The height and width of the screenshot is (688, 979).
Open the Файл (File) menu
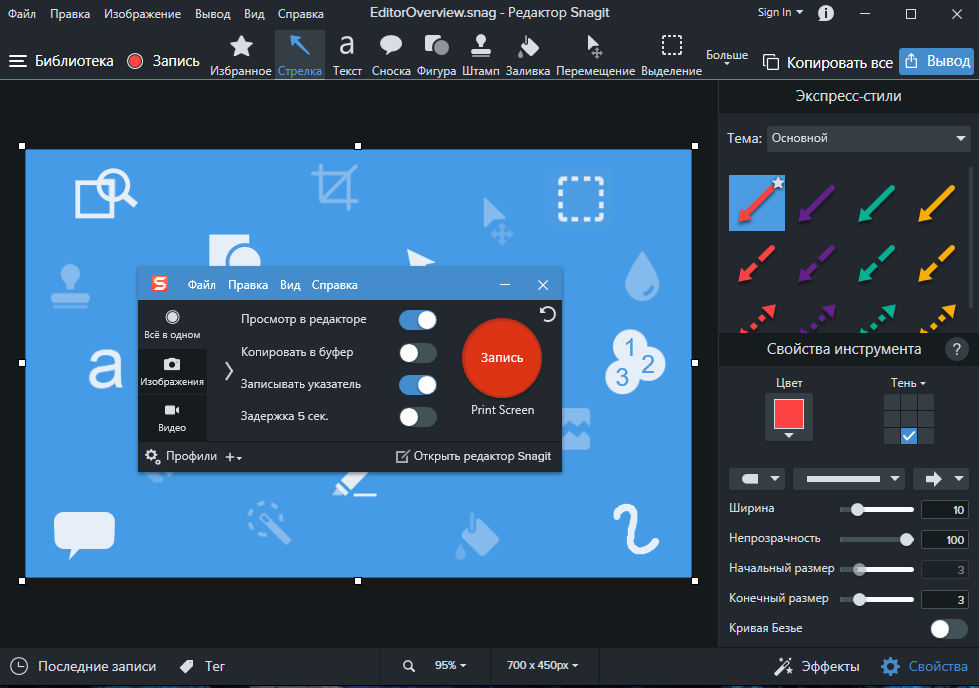click(x=22, y=14)
